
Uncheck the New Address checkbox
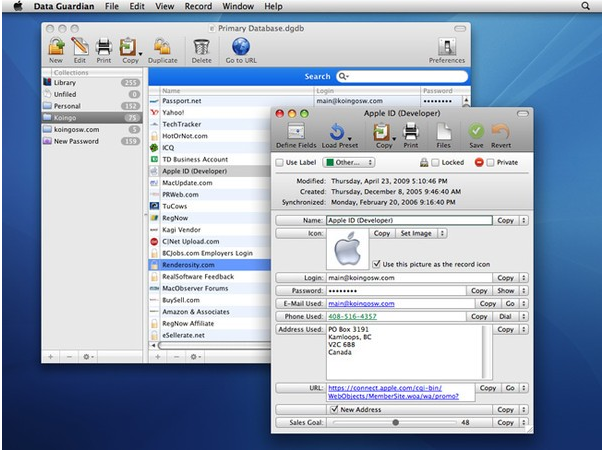tap(334, 409)
